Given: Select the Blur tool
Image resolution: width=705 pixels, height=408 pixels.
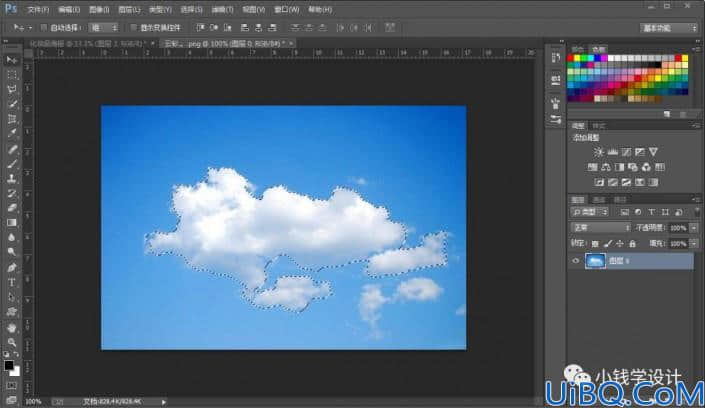Looking at the screenshot, I should [12, 238].
